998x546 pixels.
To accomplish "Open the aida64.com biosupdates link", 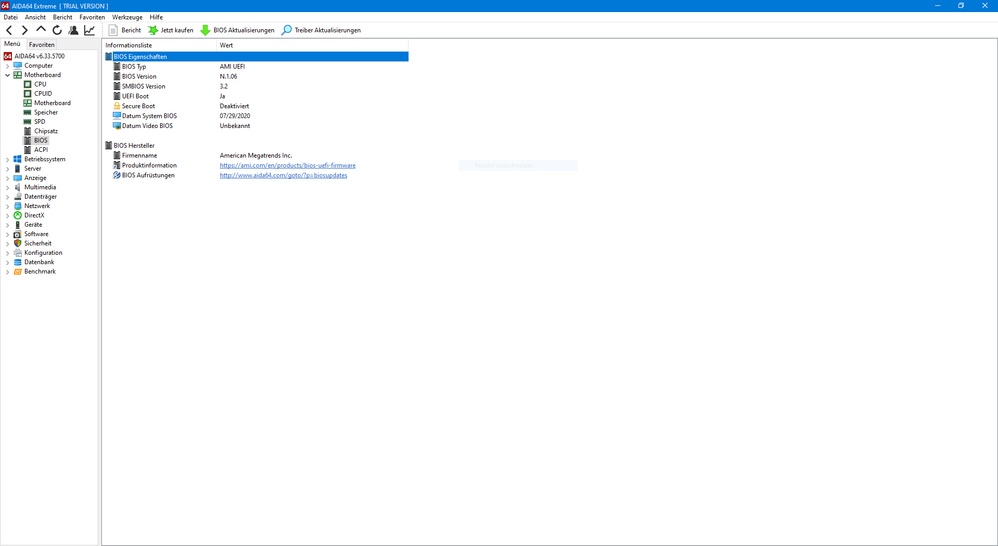I will [x=283, y=175].
